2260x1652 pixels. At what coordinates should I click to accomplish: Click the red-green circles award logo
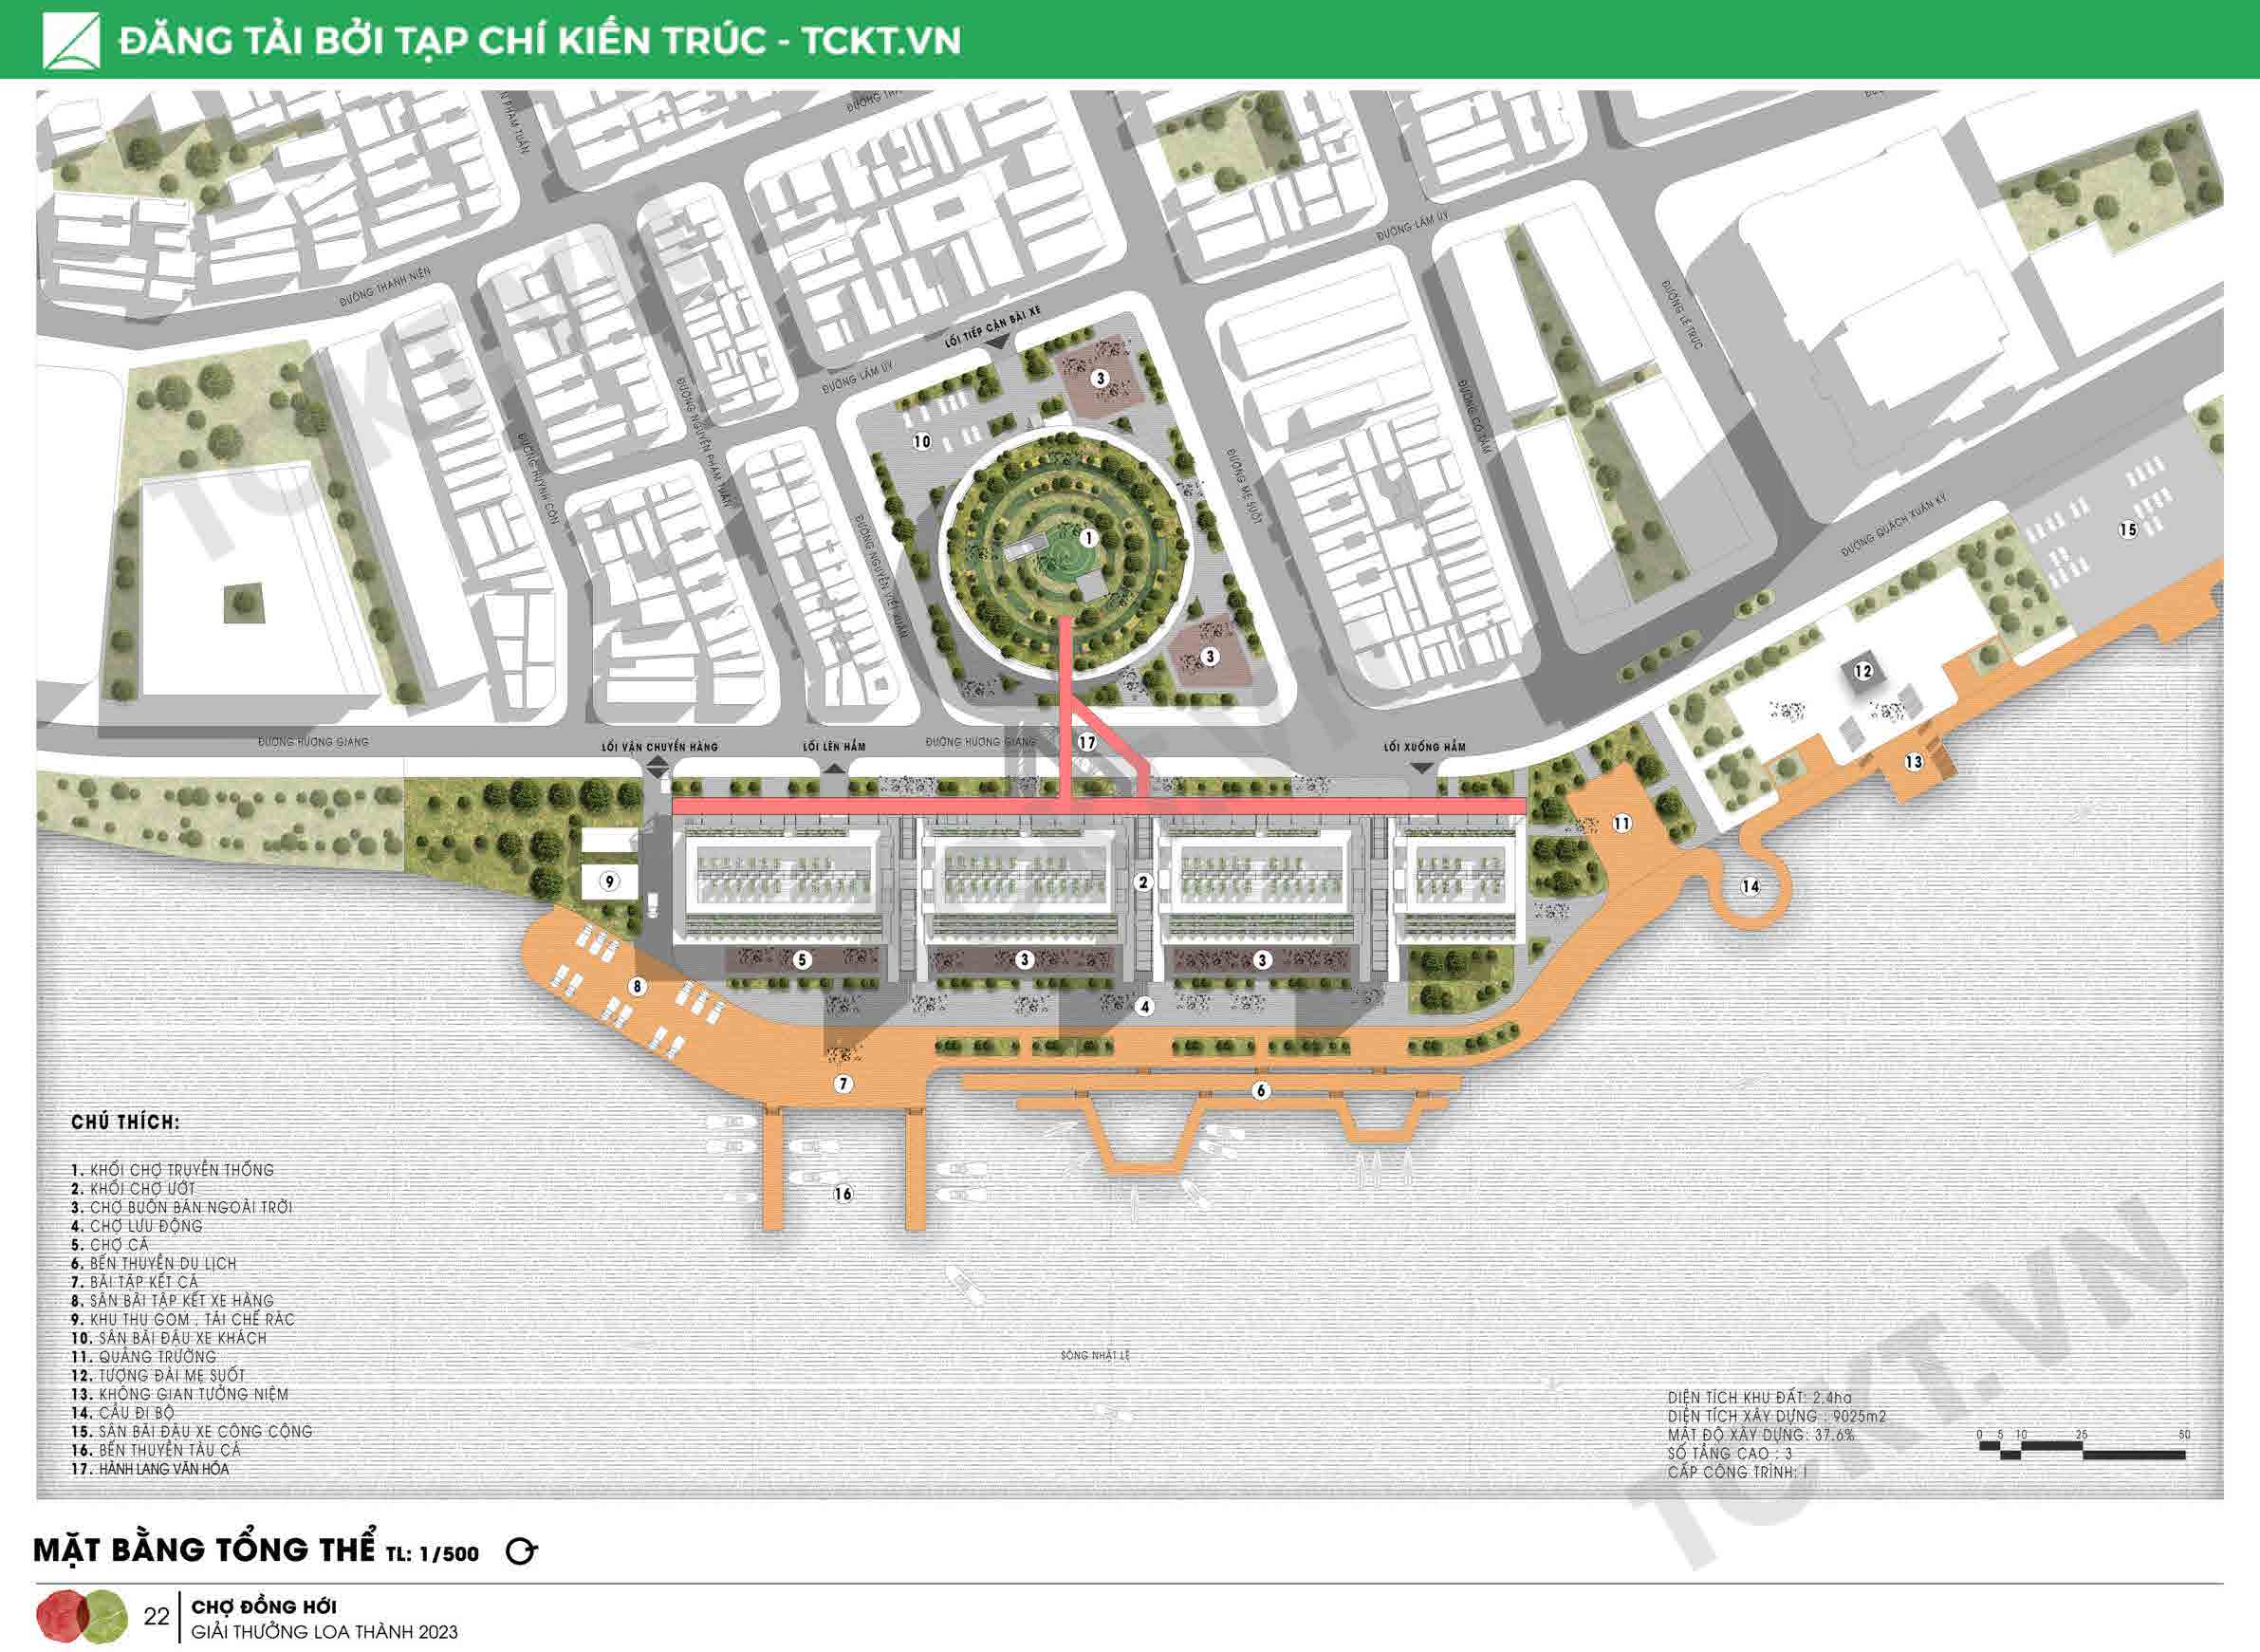coord(82,1615)
